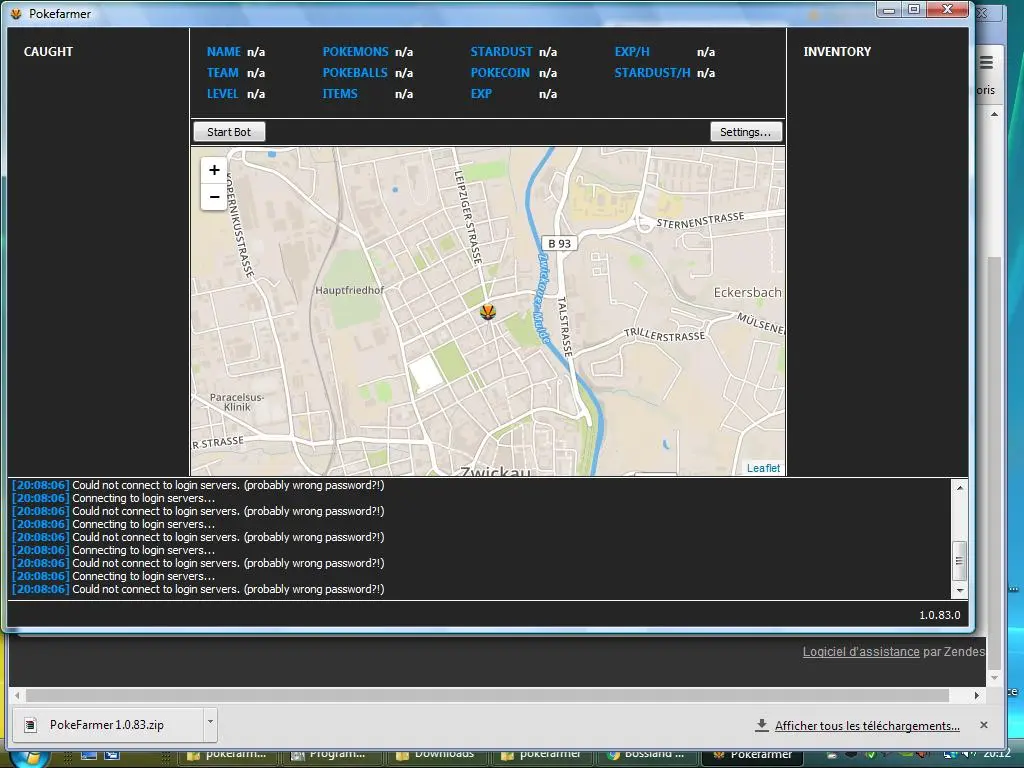Click the Hauptfriedhof label on the map
The height and width of the screenshot is (768, 1024).
click(x=349, y=290)
